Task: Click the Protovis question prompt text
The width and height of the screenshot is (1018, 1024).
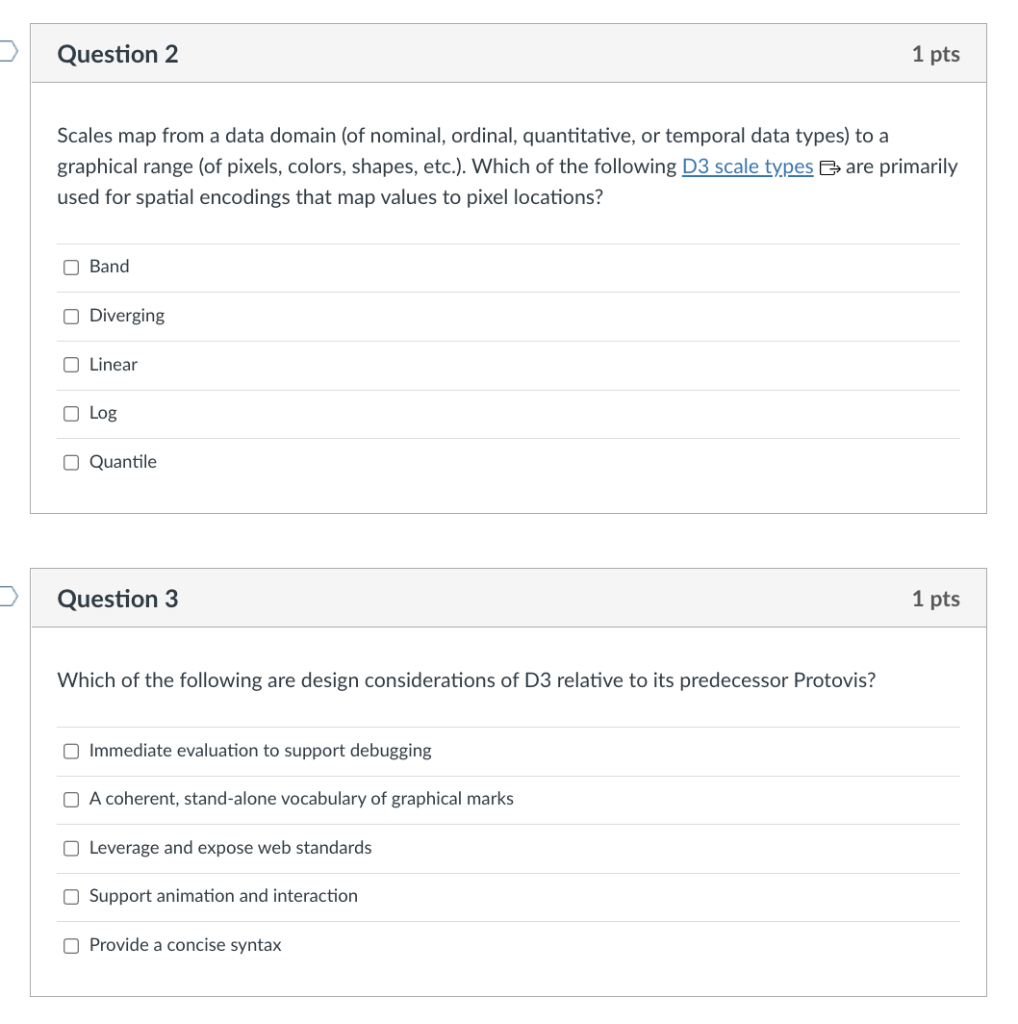Action: pos(466,680)
